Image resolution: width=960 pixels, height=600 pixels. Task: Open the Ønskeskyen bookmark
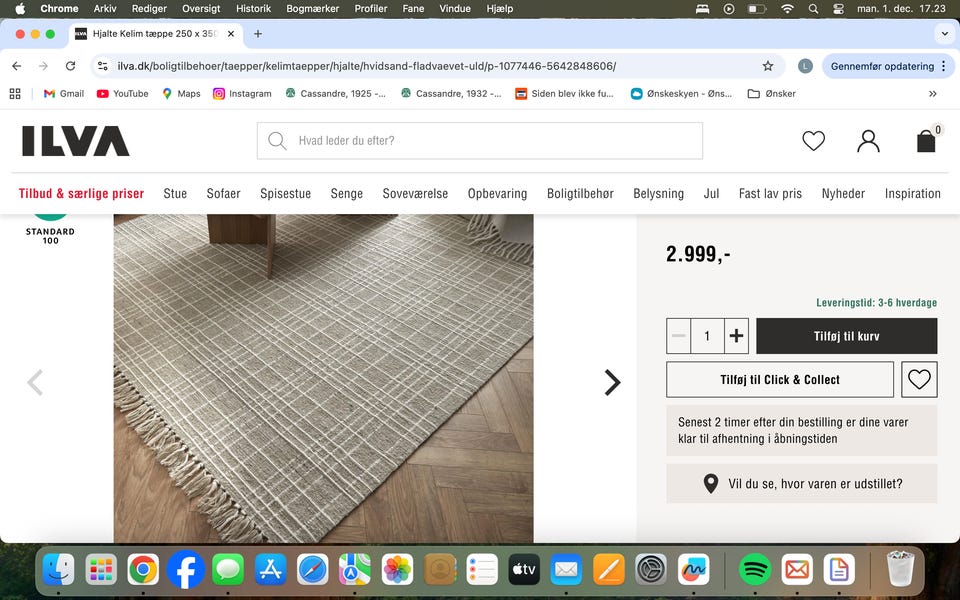pyautogui.click(x=681, y=94)
